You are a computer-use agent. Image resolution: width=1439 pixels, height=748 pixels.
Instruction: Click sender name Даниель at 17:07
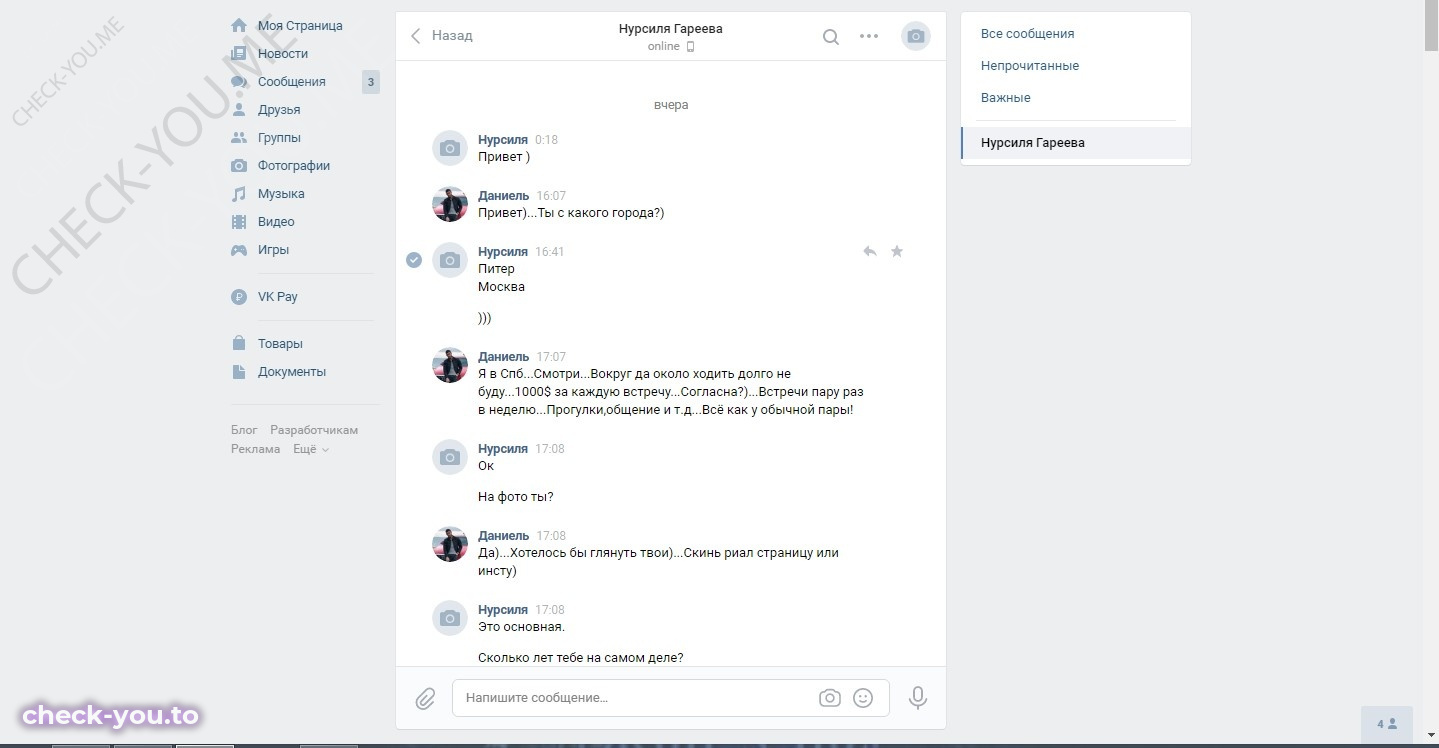pos(503,356)
